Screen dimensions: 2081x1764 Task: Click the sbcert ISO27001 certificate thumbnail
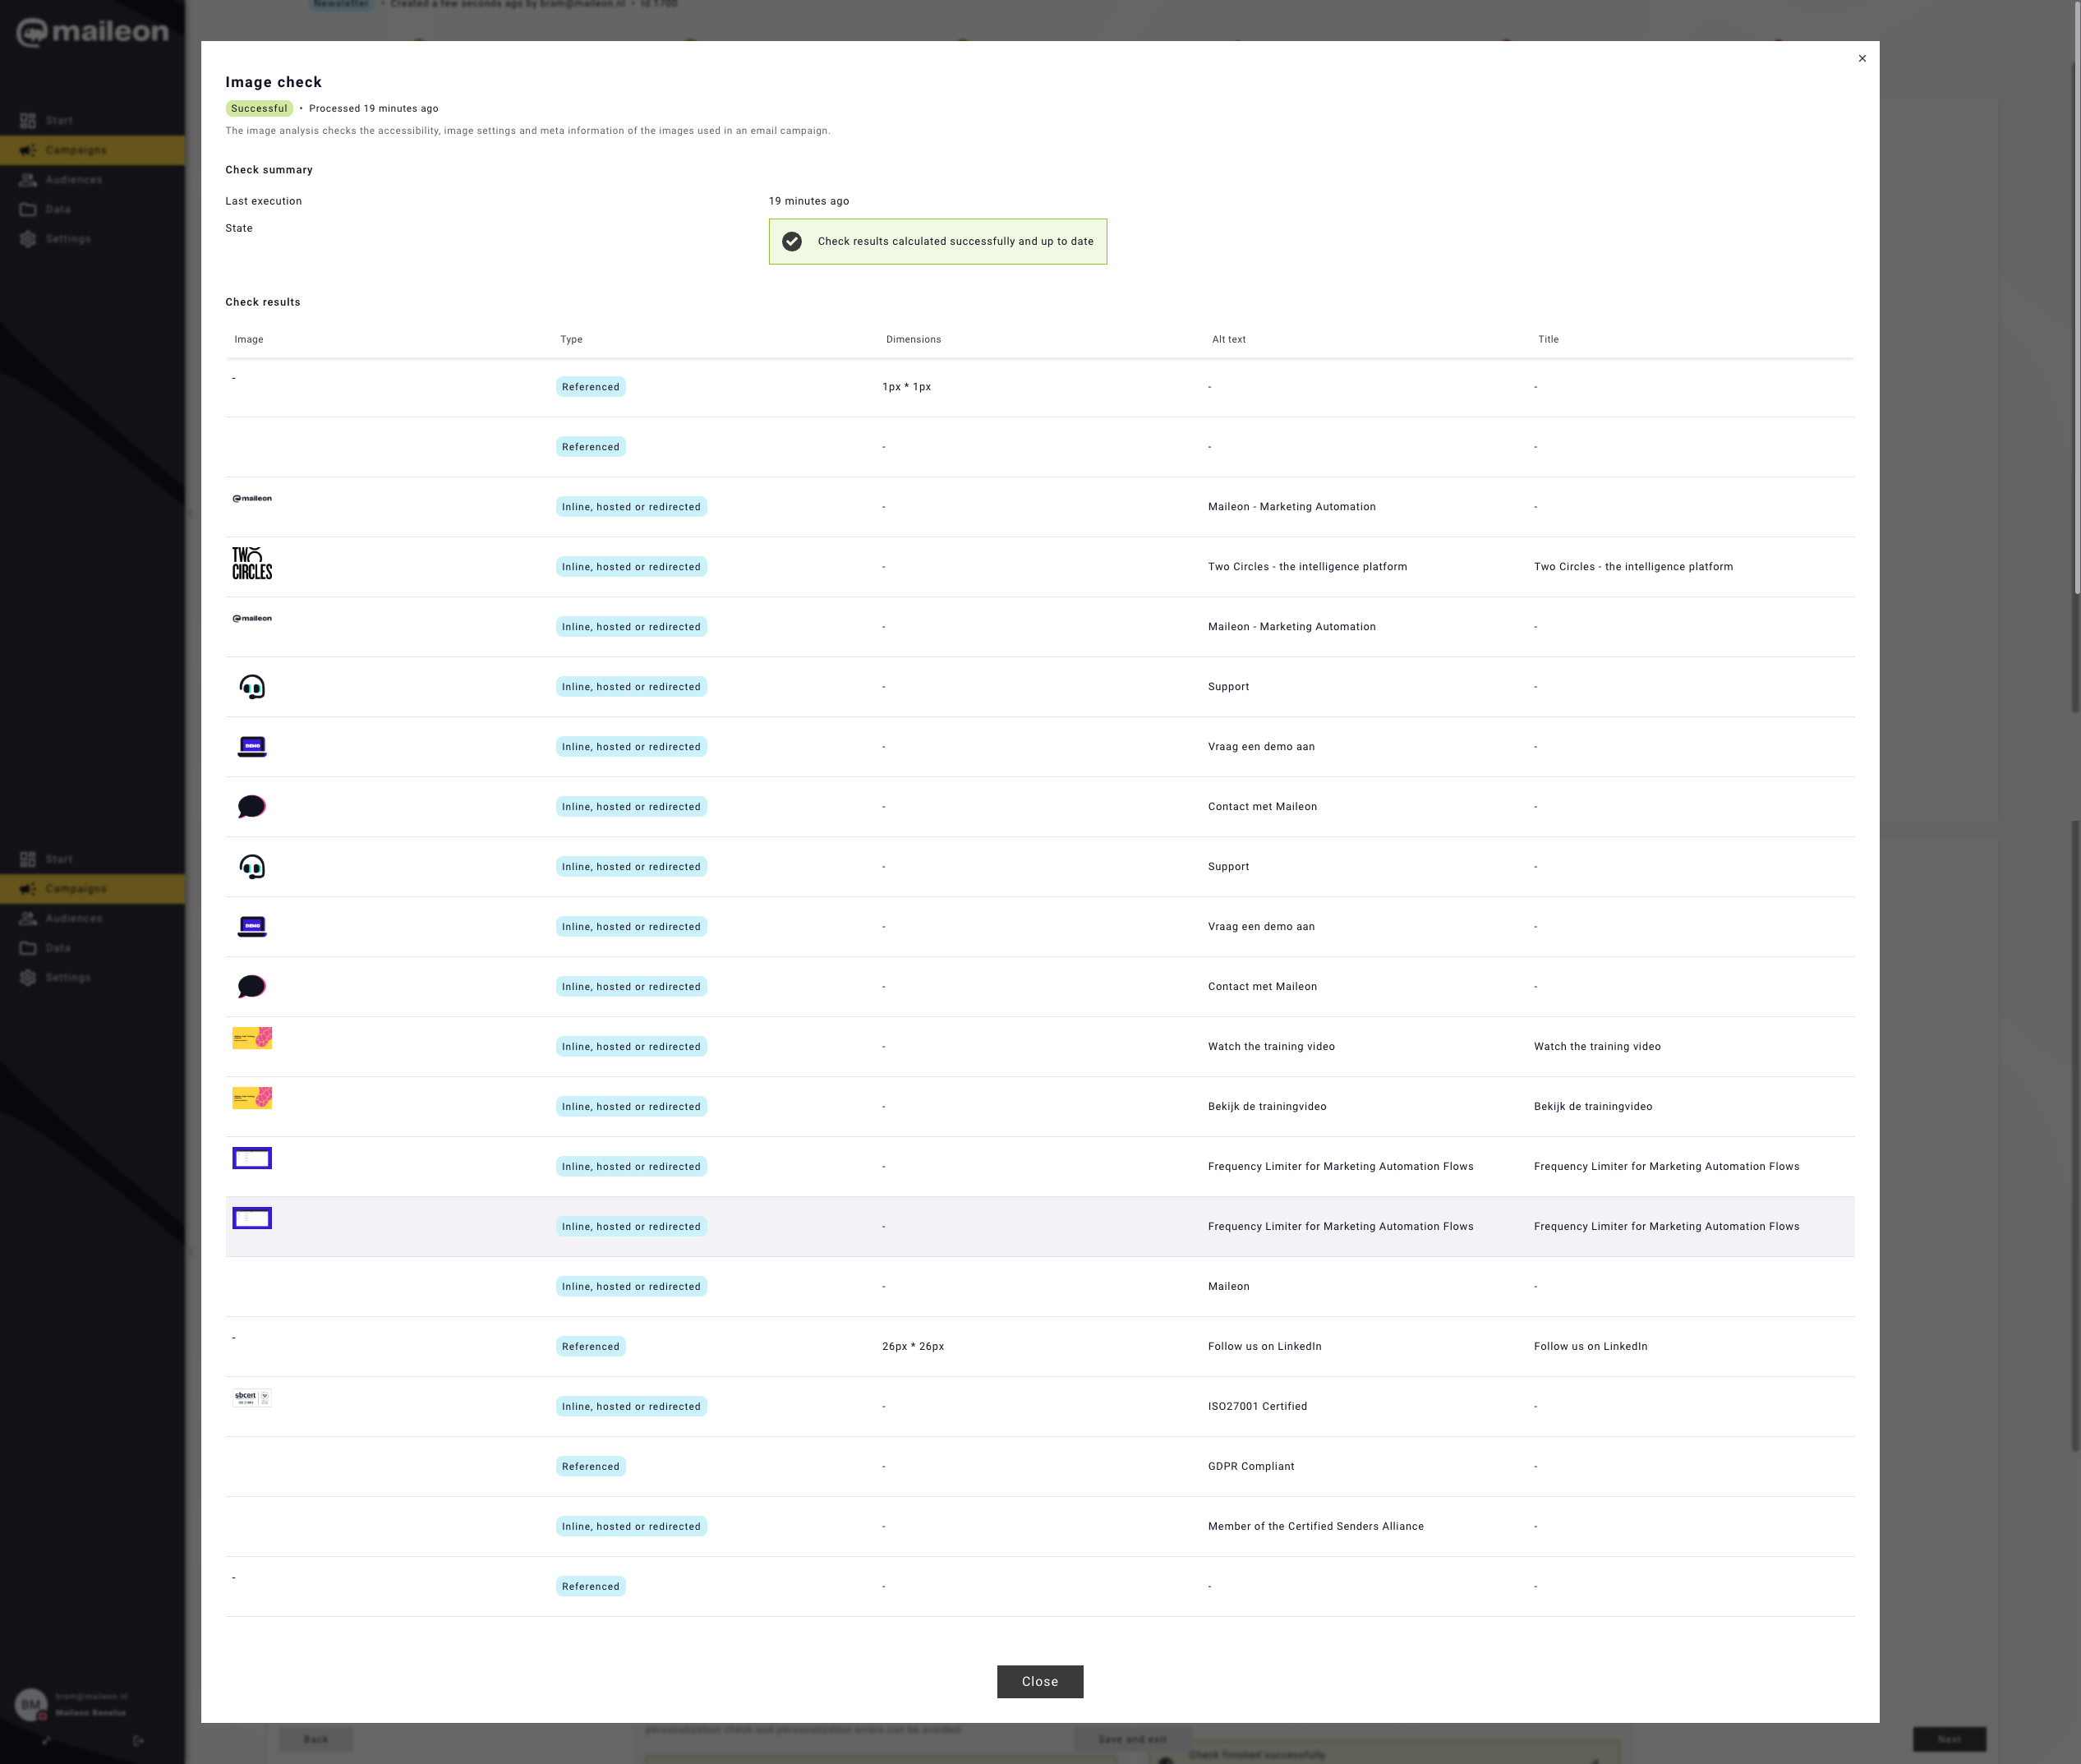coord(252,1398)
